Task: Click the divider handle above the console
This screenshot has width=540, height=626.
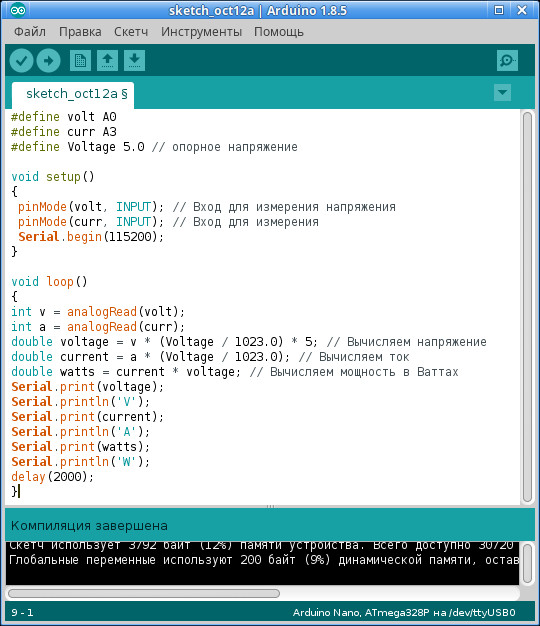Action: 270,506
